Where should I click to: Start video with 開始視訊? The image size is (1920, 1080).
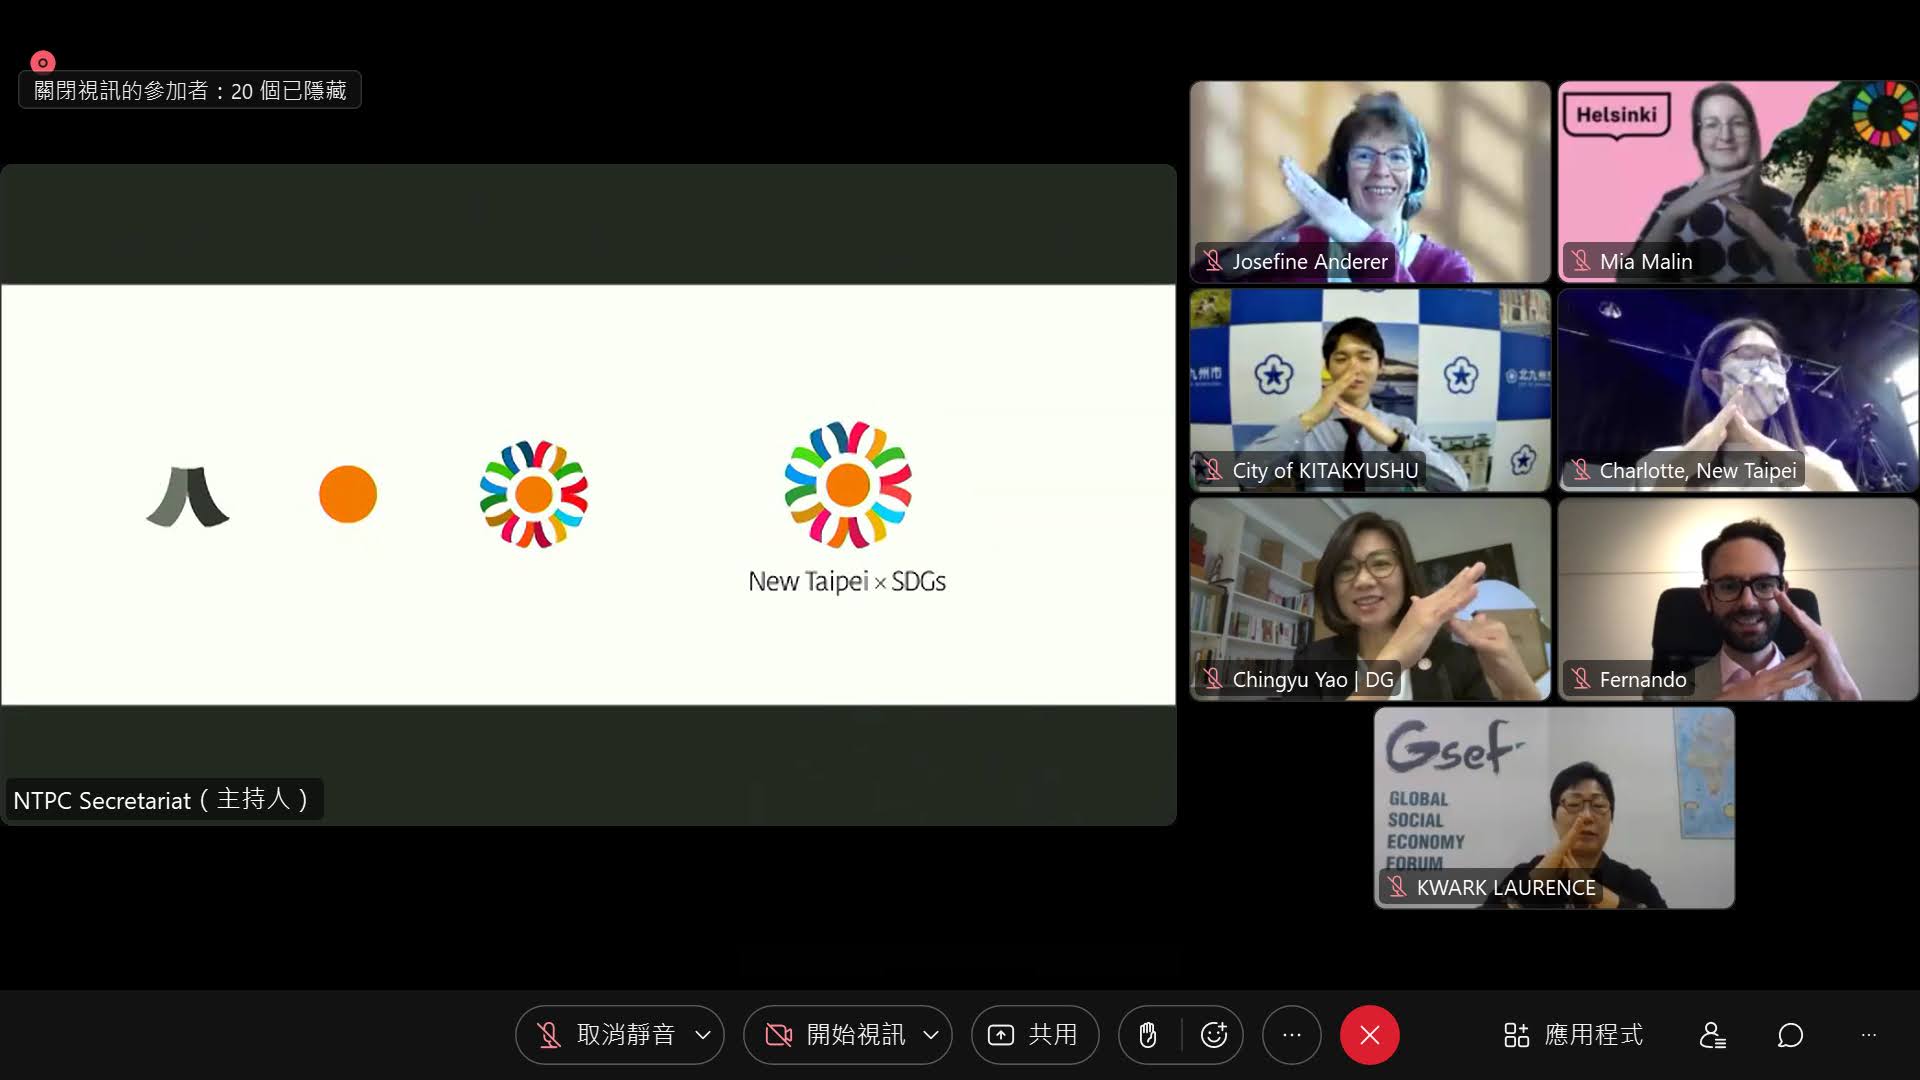point(836,1035)
